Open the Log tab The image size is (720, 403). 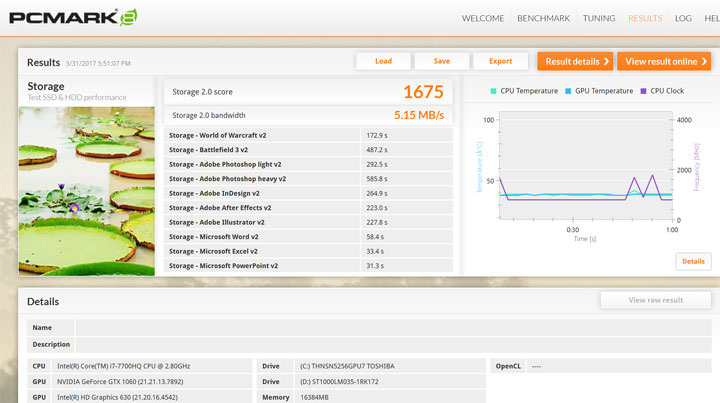(683, 18)
